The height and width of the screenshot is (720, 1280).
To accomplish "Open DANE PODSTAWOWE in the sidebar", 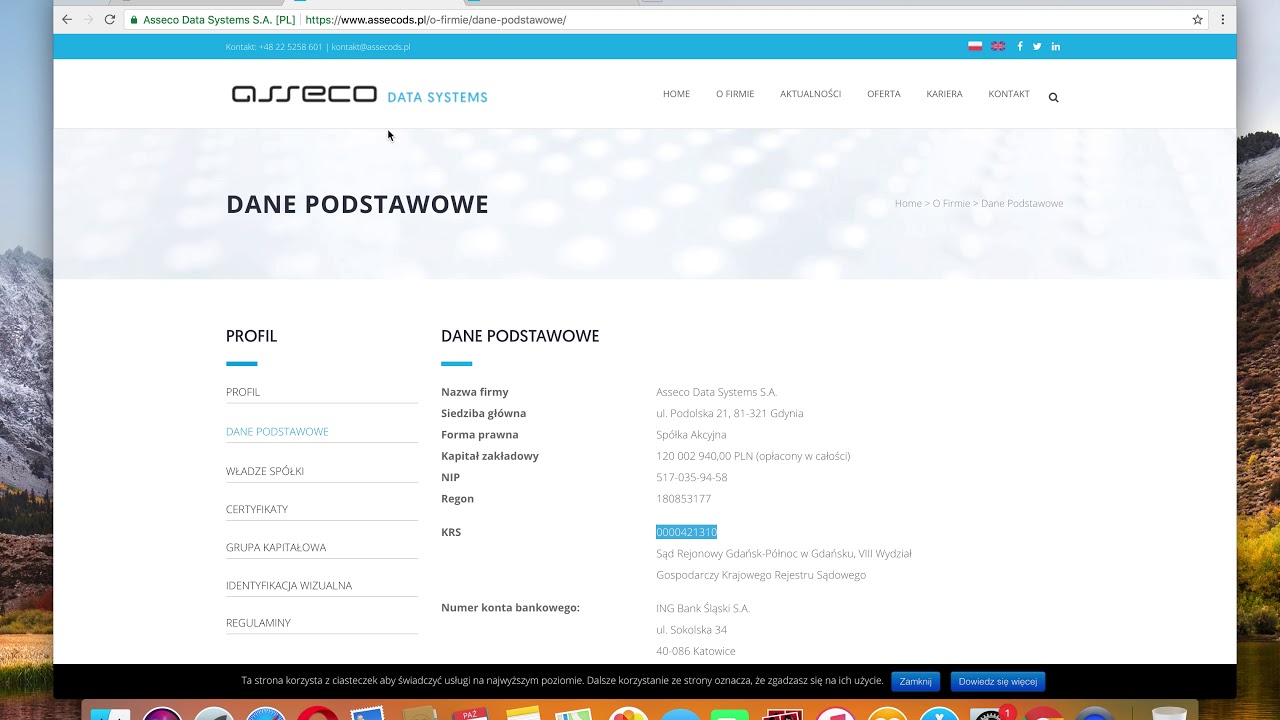I will pos(277,432).
